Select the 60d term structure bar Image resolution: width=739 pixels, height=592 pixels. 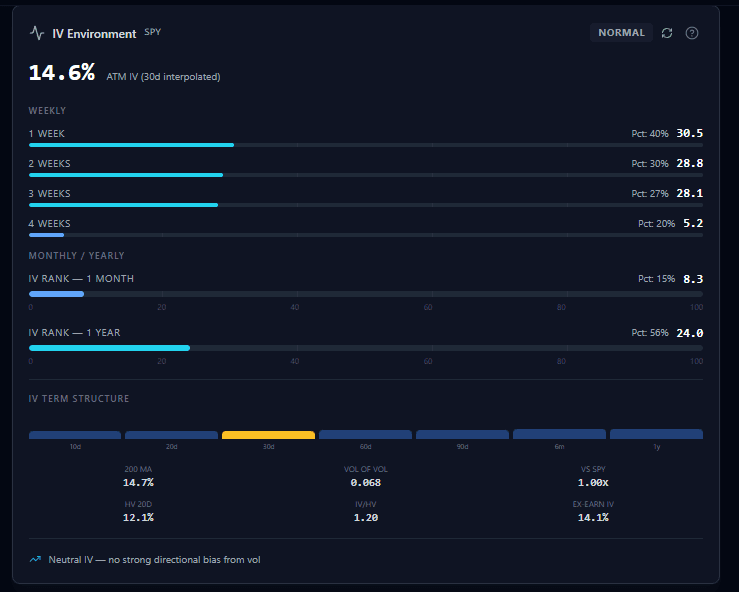pyautogui.click(x=365, y=435)
